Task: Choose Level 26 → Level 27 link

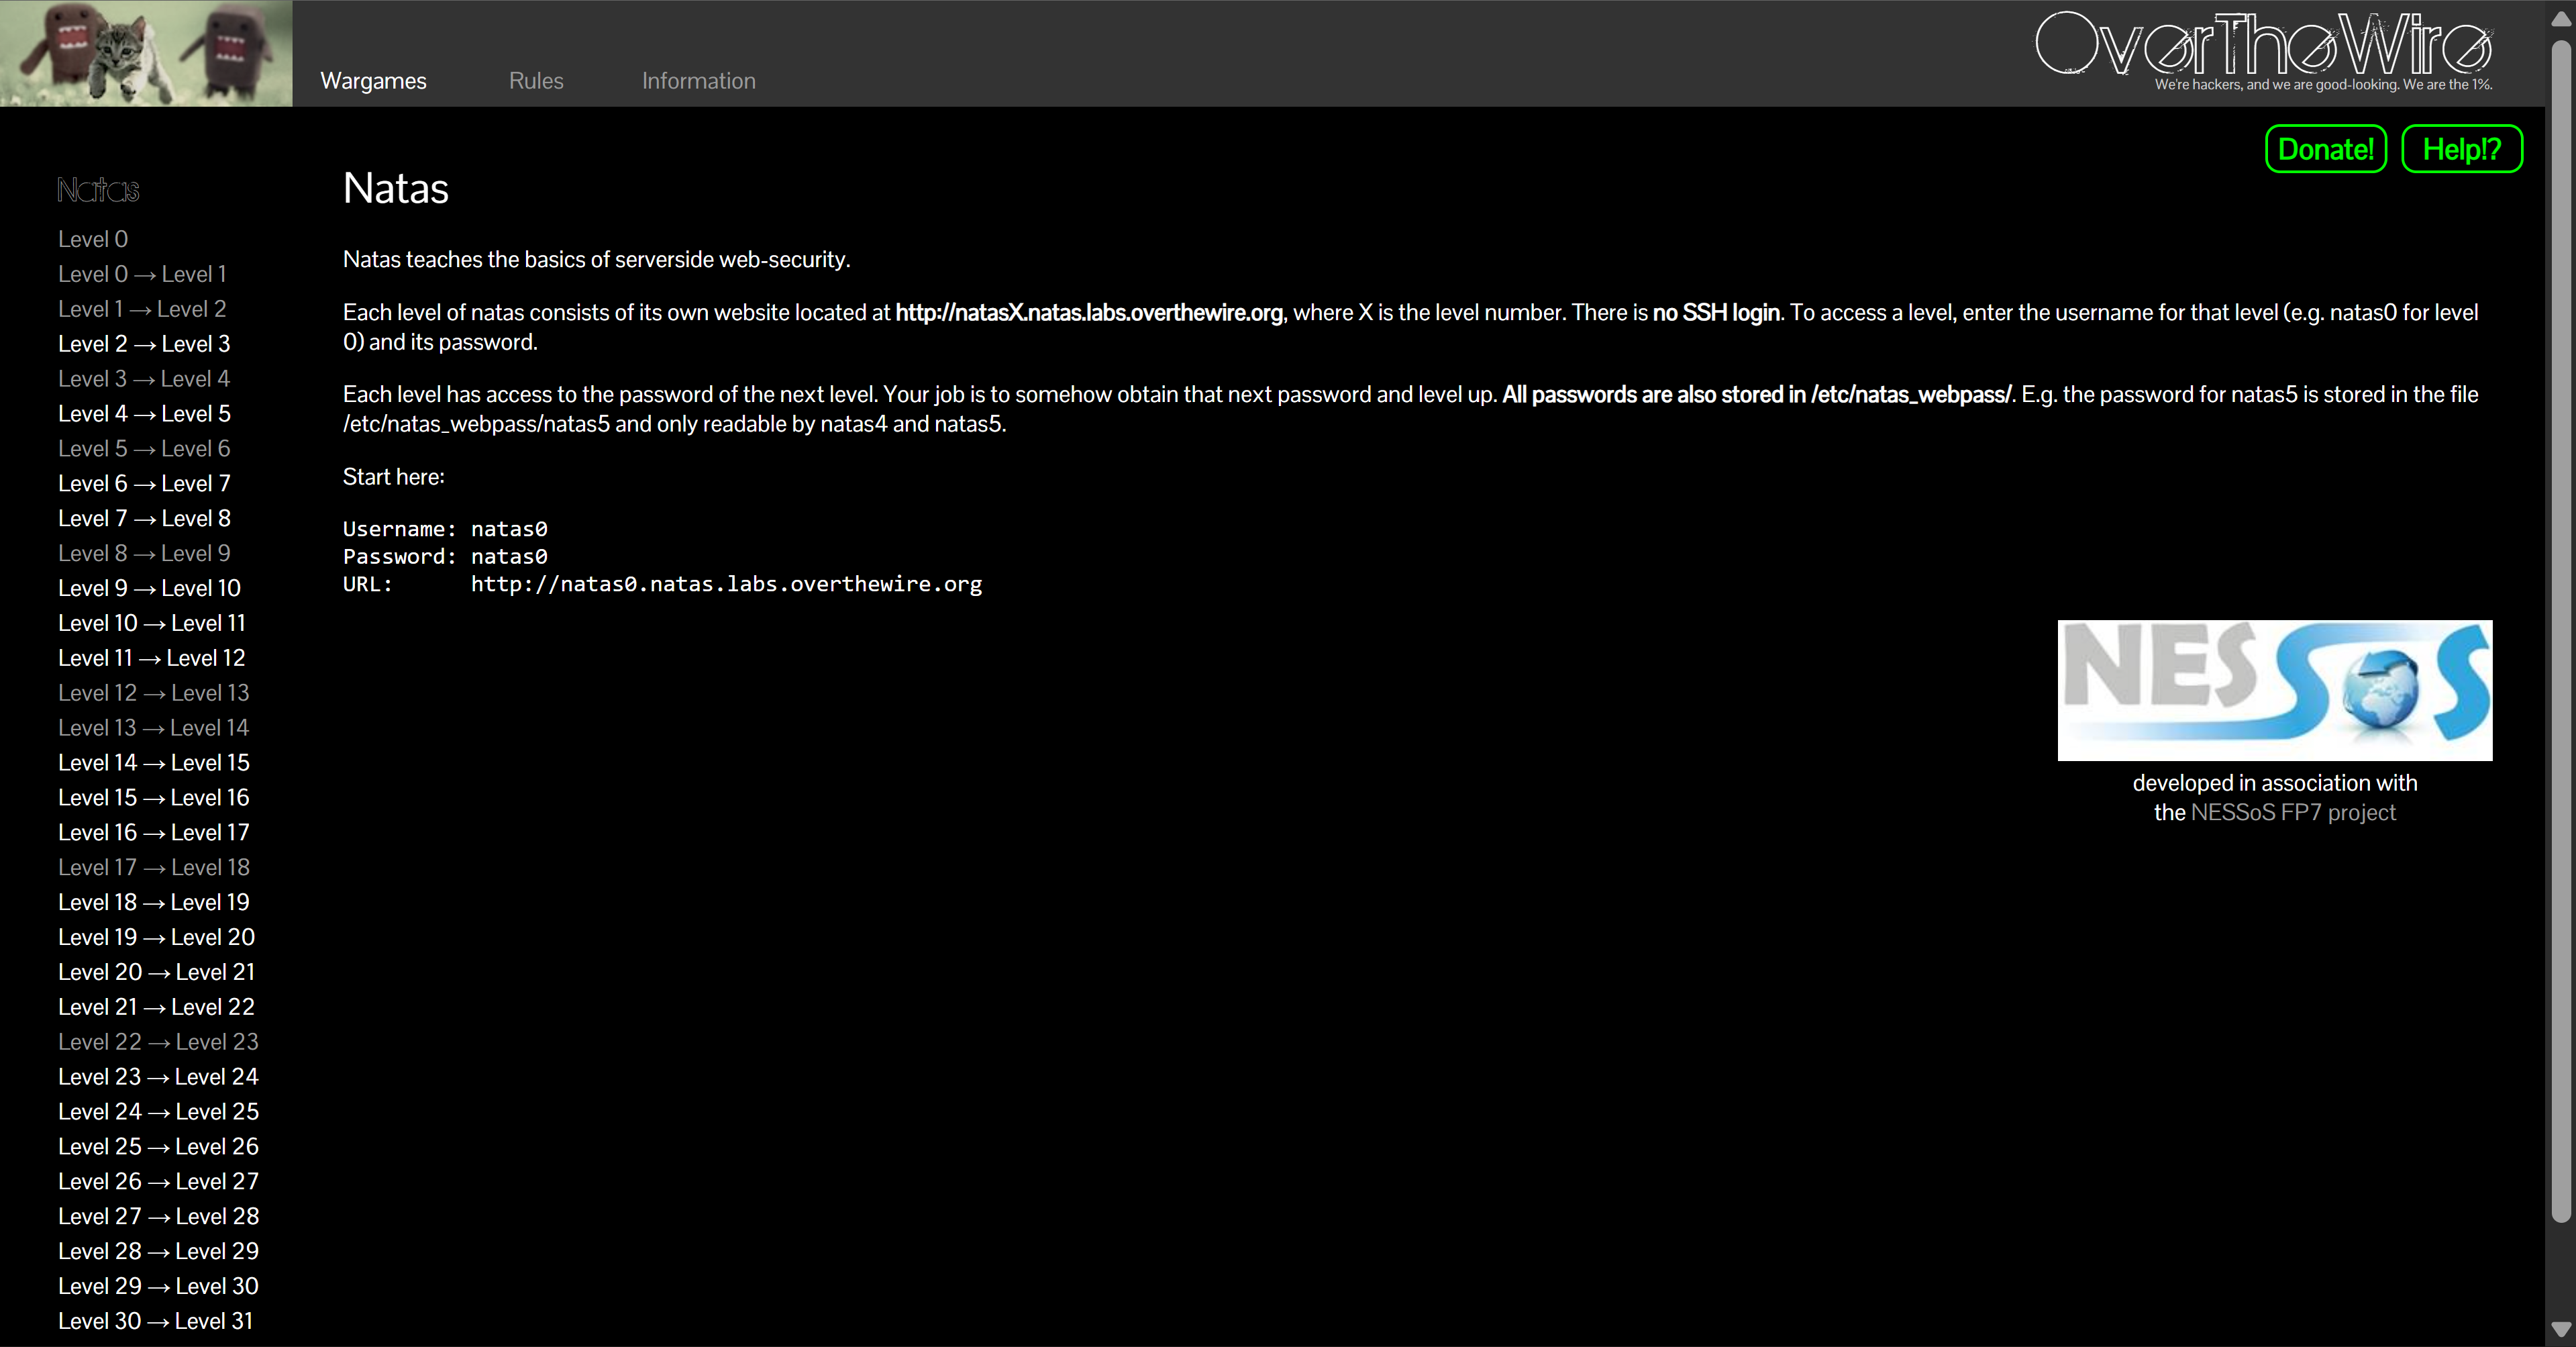Action: tap(158, 1181)
